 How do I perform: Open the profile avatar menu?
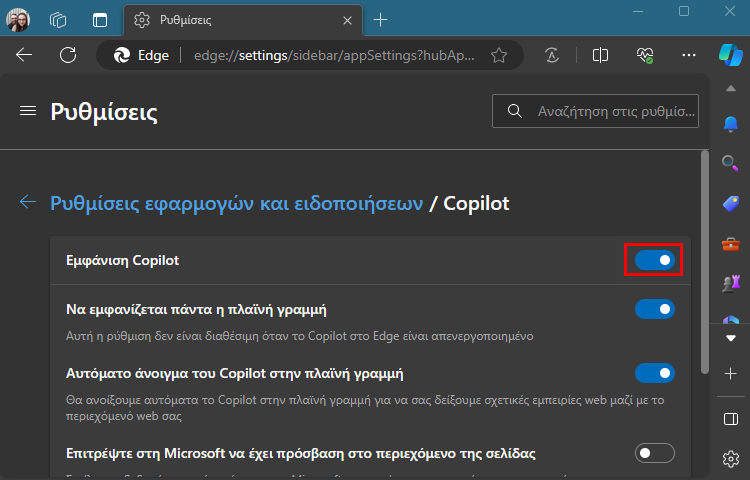click(x=18, y=20)
